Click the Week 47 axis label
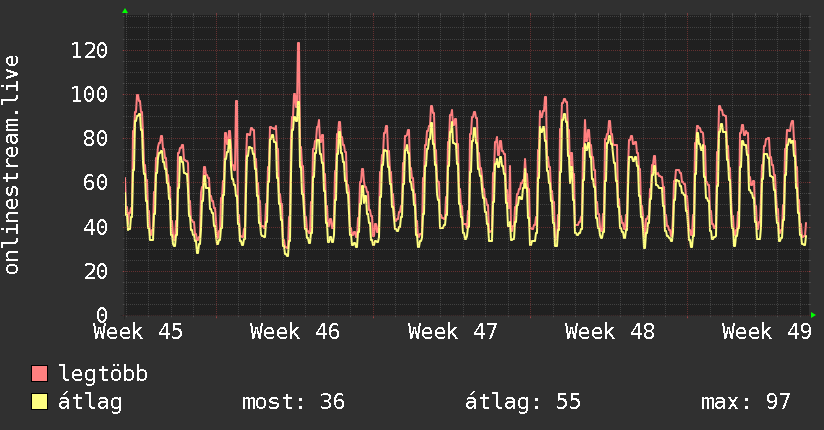 [x=452, y=332]
